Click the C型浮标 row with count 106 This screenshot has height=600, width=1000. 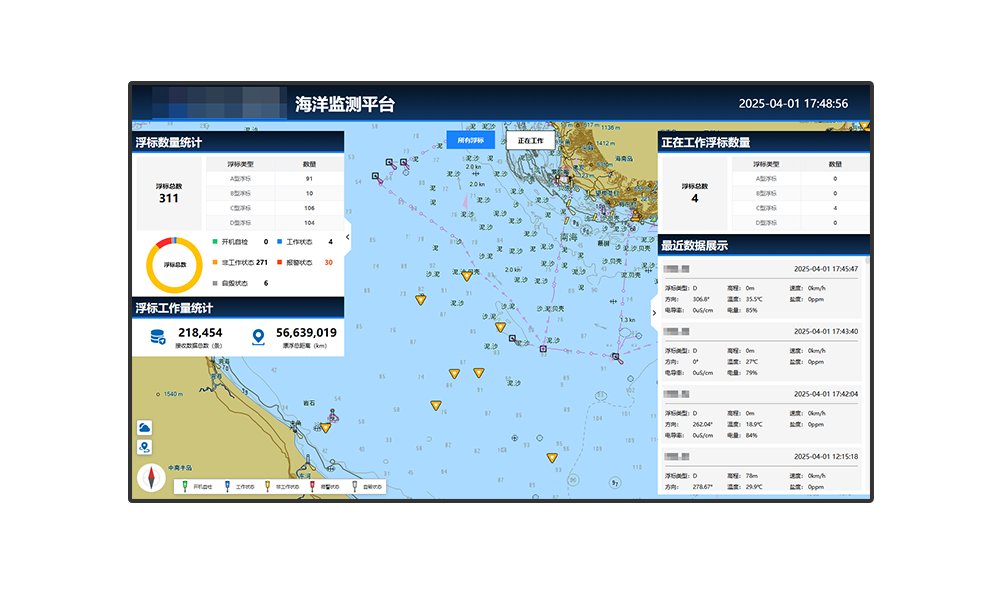(275, 208)
